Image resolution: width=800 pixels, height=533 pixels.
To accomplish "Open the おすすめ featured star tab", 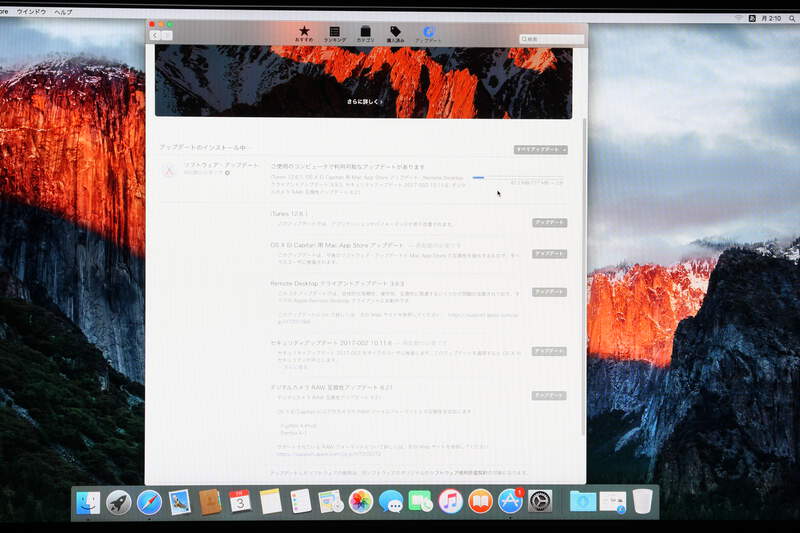I will point(304,34).
